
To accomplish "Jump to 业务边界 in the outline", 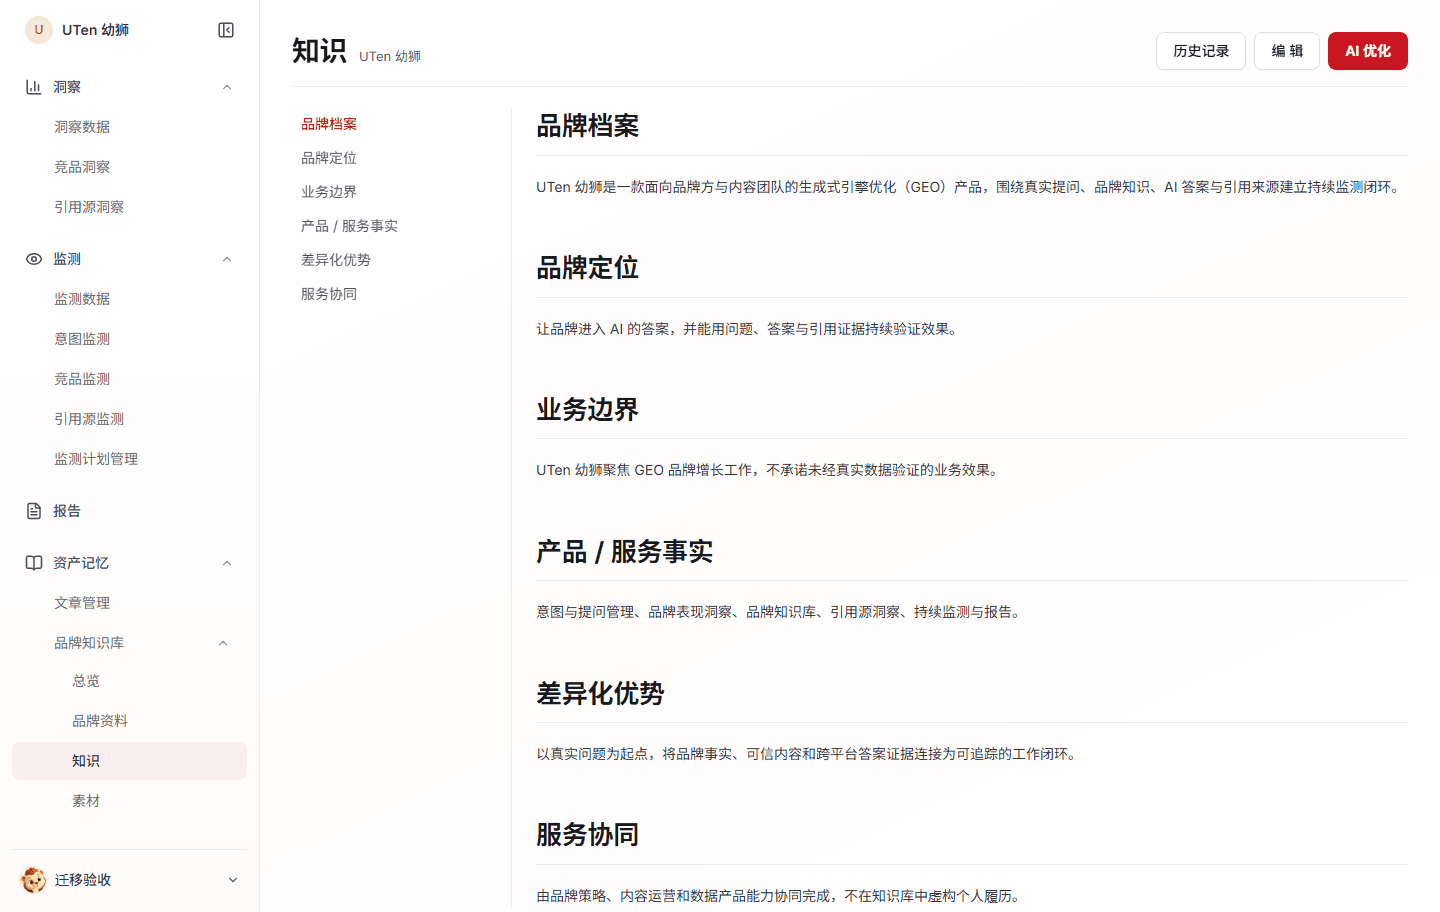I will pyautogui.click(x=329, y=192).
